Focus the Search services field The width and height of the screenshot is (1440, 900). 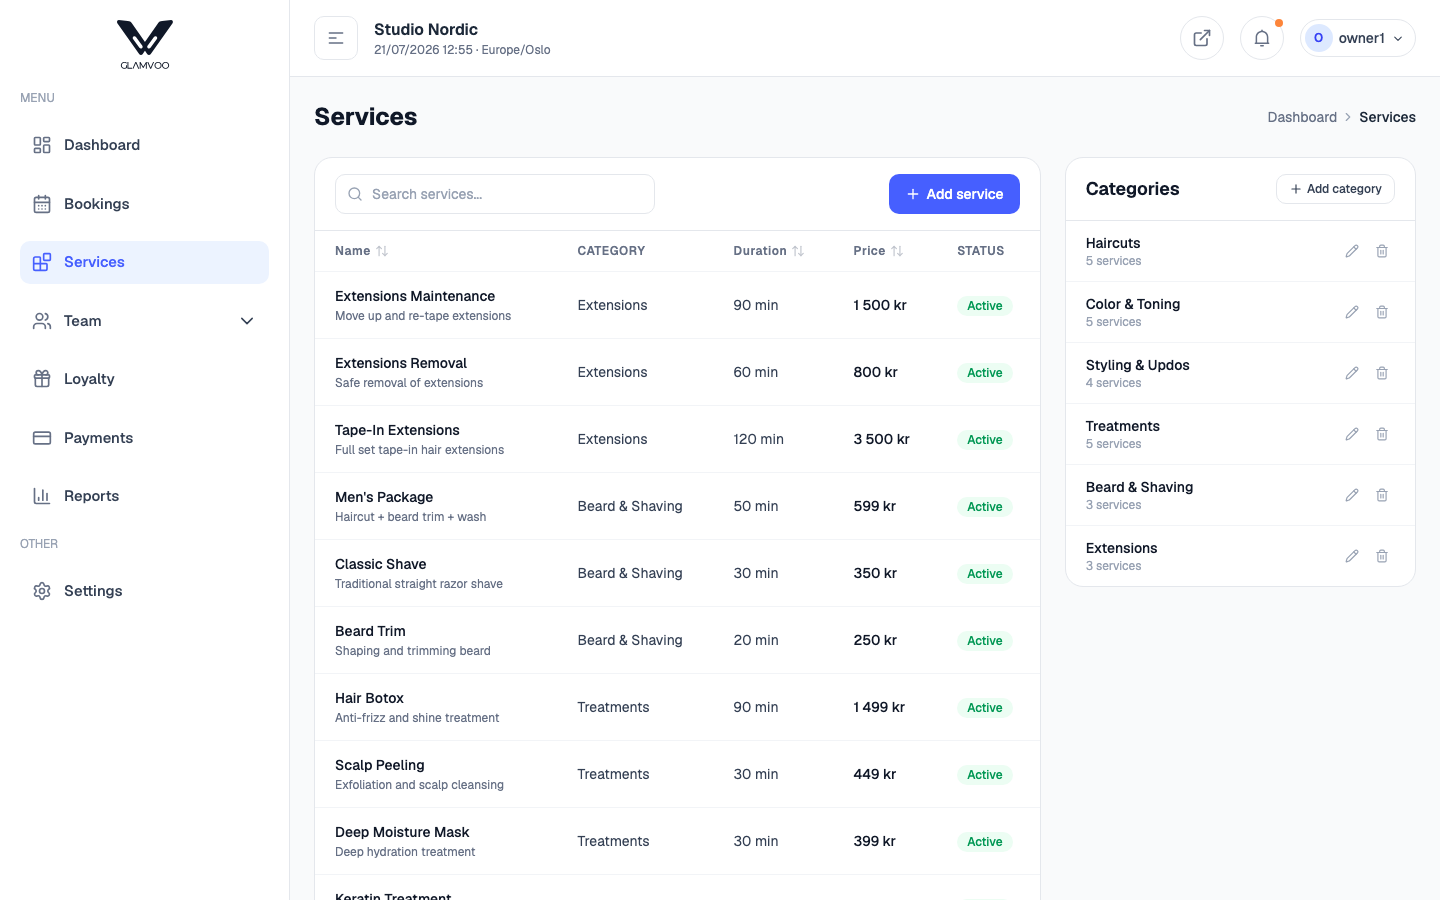[495, 194]
